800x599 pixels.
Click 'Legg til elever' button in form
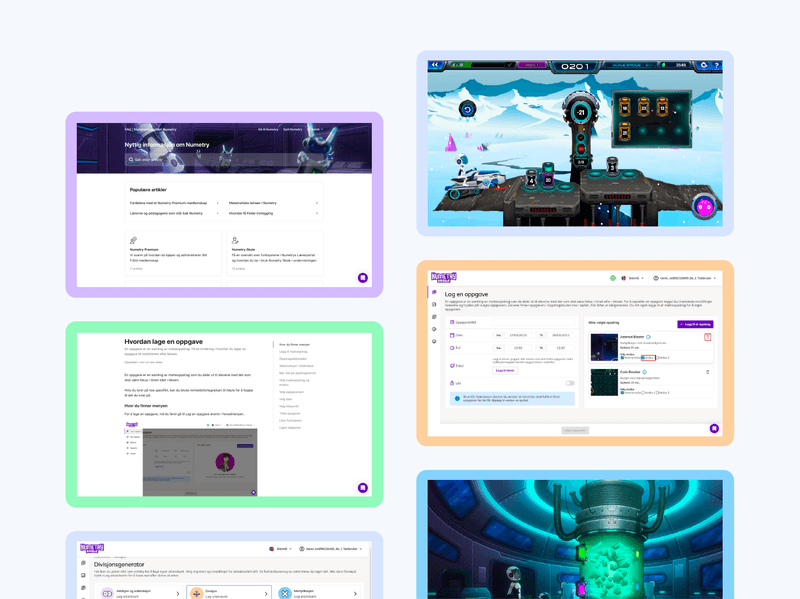coord(505,370)
